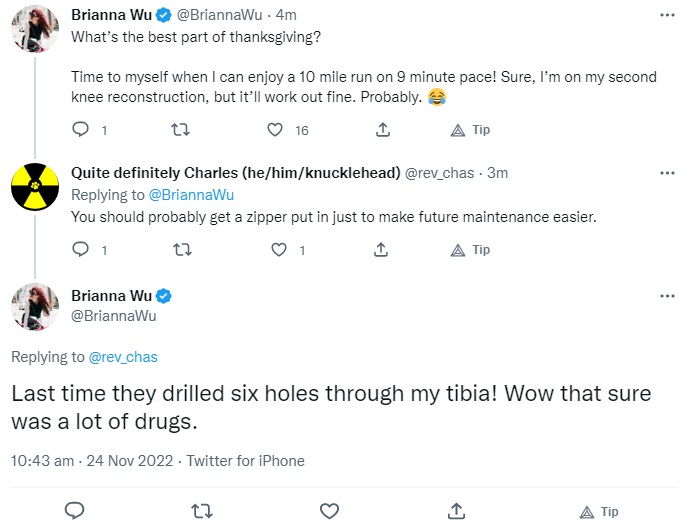The image size is (689, 530).
Task: Reply to the six holes tibia tweet
Action: [x=75, y=511]
